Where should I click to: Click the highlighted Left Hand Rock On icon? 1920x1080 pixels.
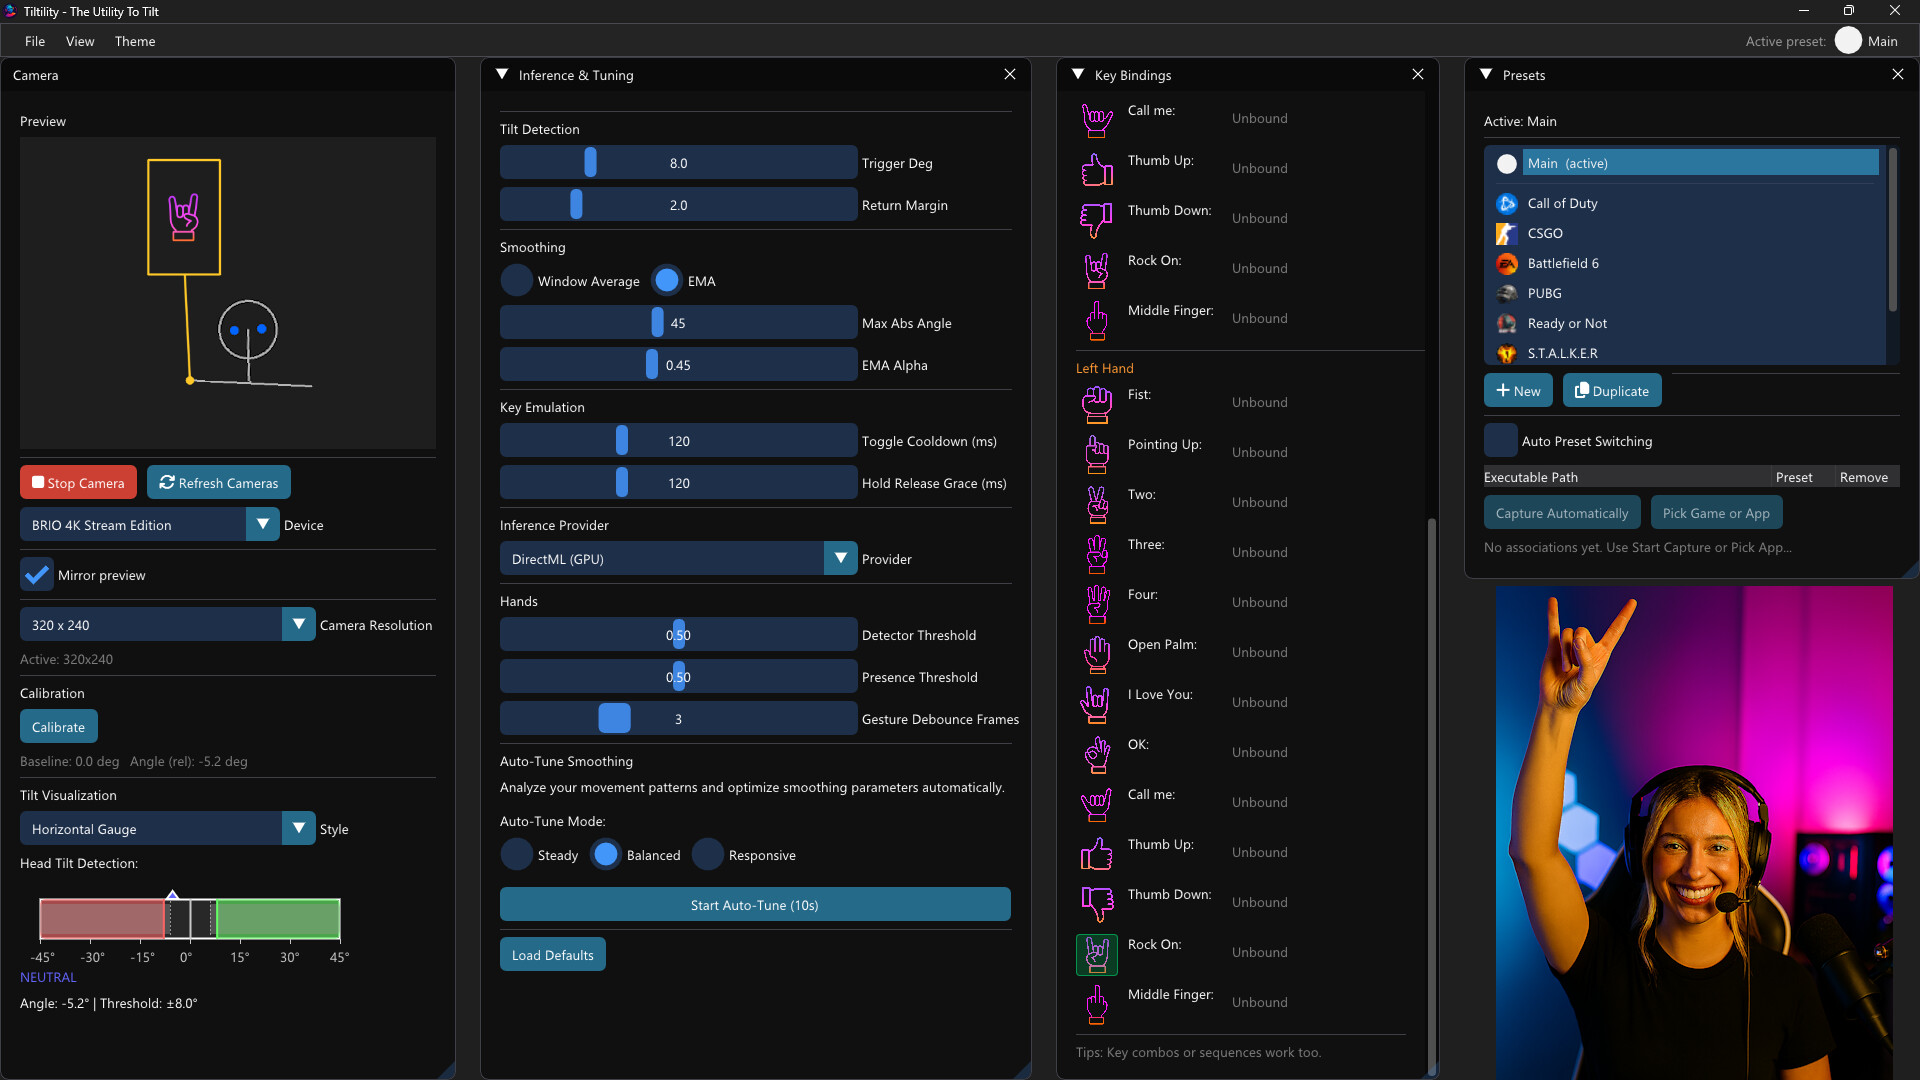1097,954
